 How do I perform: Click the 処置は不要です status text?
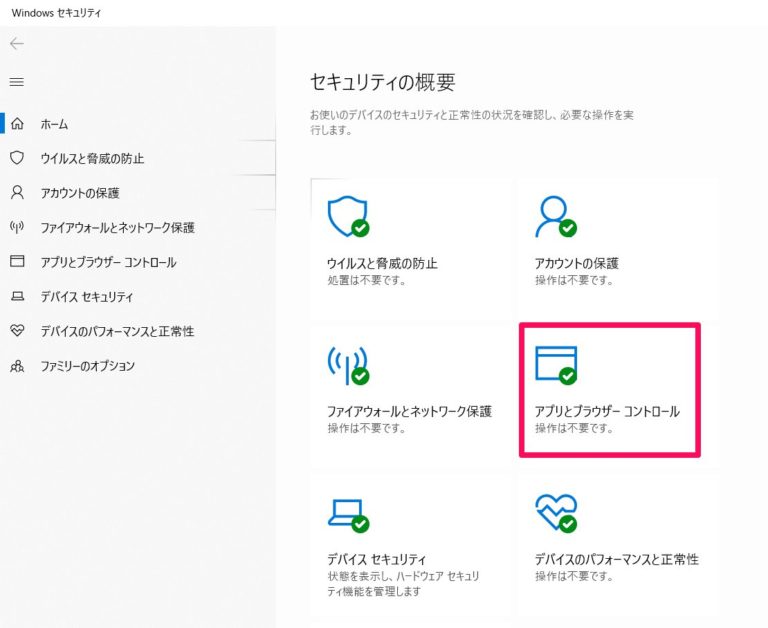click(x=366, y=281)
